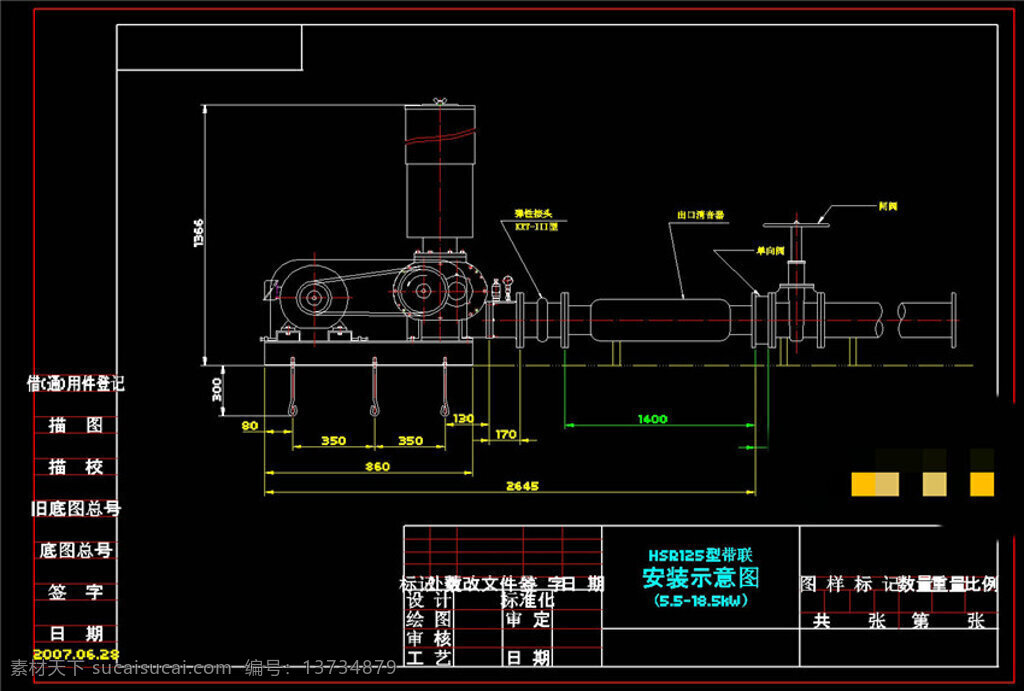Screen dimensions: 1024x691
Task: Click the 标准化 cell in title block
Action: (x=528, y=600)
